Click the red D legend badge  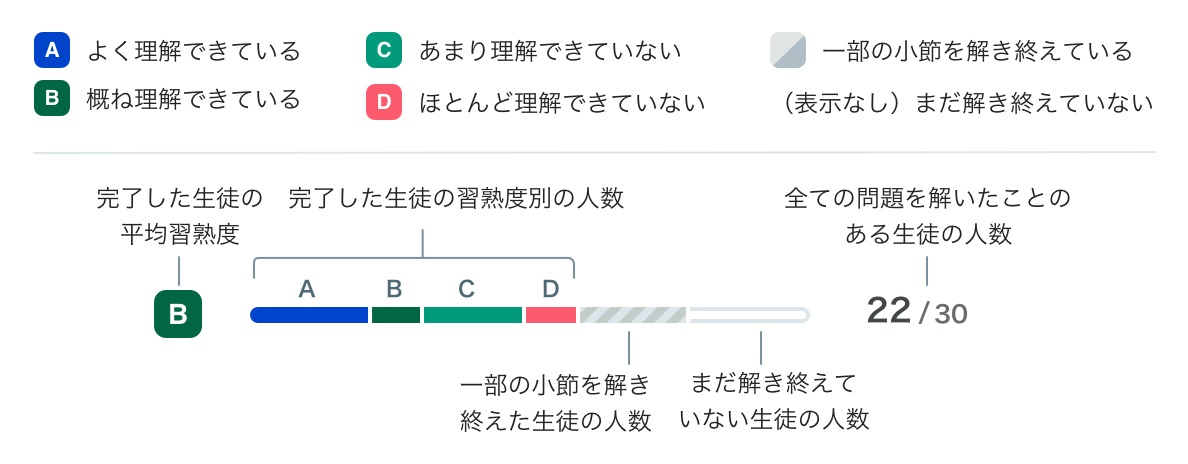pyautogui.click(x=384, y=102)
